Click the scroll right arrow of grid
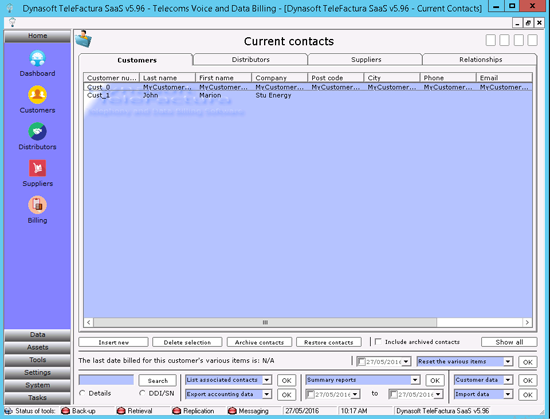The width and height of the screenshot is (550, 419). 527,322
